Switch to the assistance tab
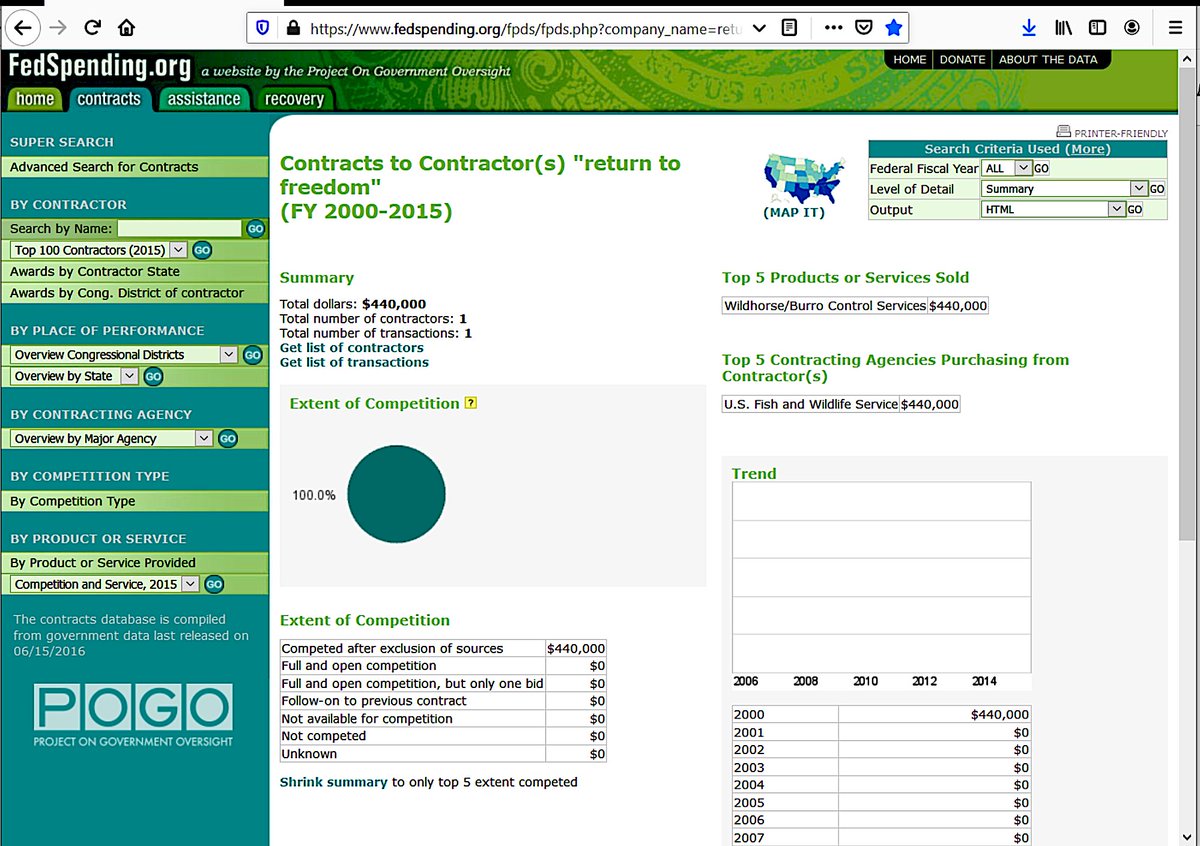This screenshot has width=1200, height=846. [x=204, y=99]
